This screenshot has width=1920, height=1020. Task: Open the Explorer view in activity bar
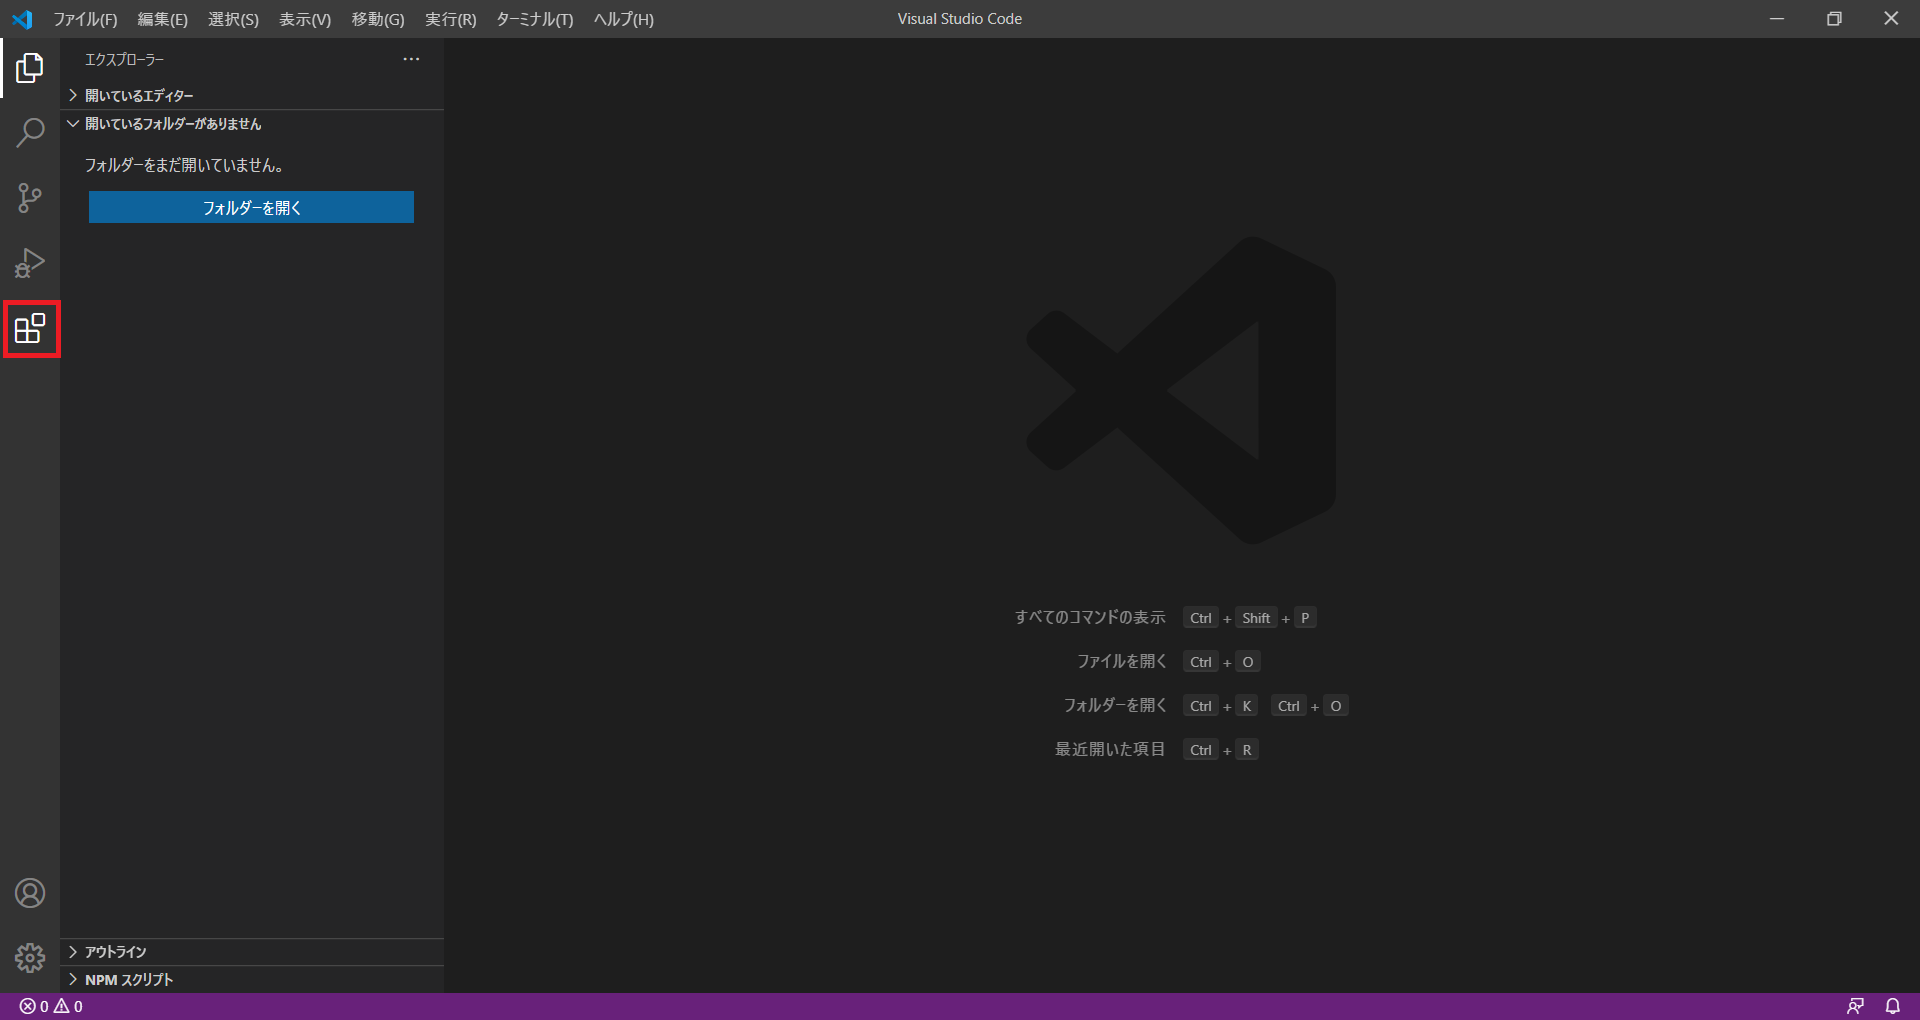(x=30, y=68)
